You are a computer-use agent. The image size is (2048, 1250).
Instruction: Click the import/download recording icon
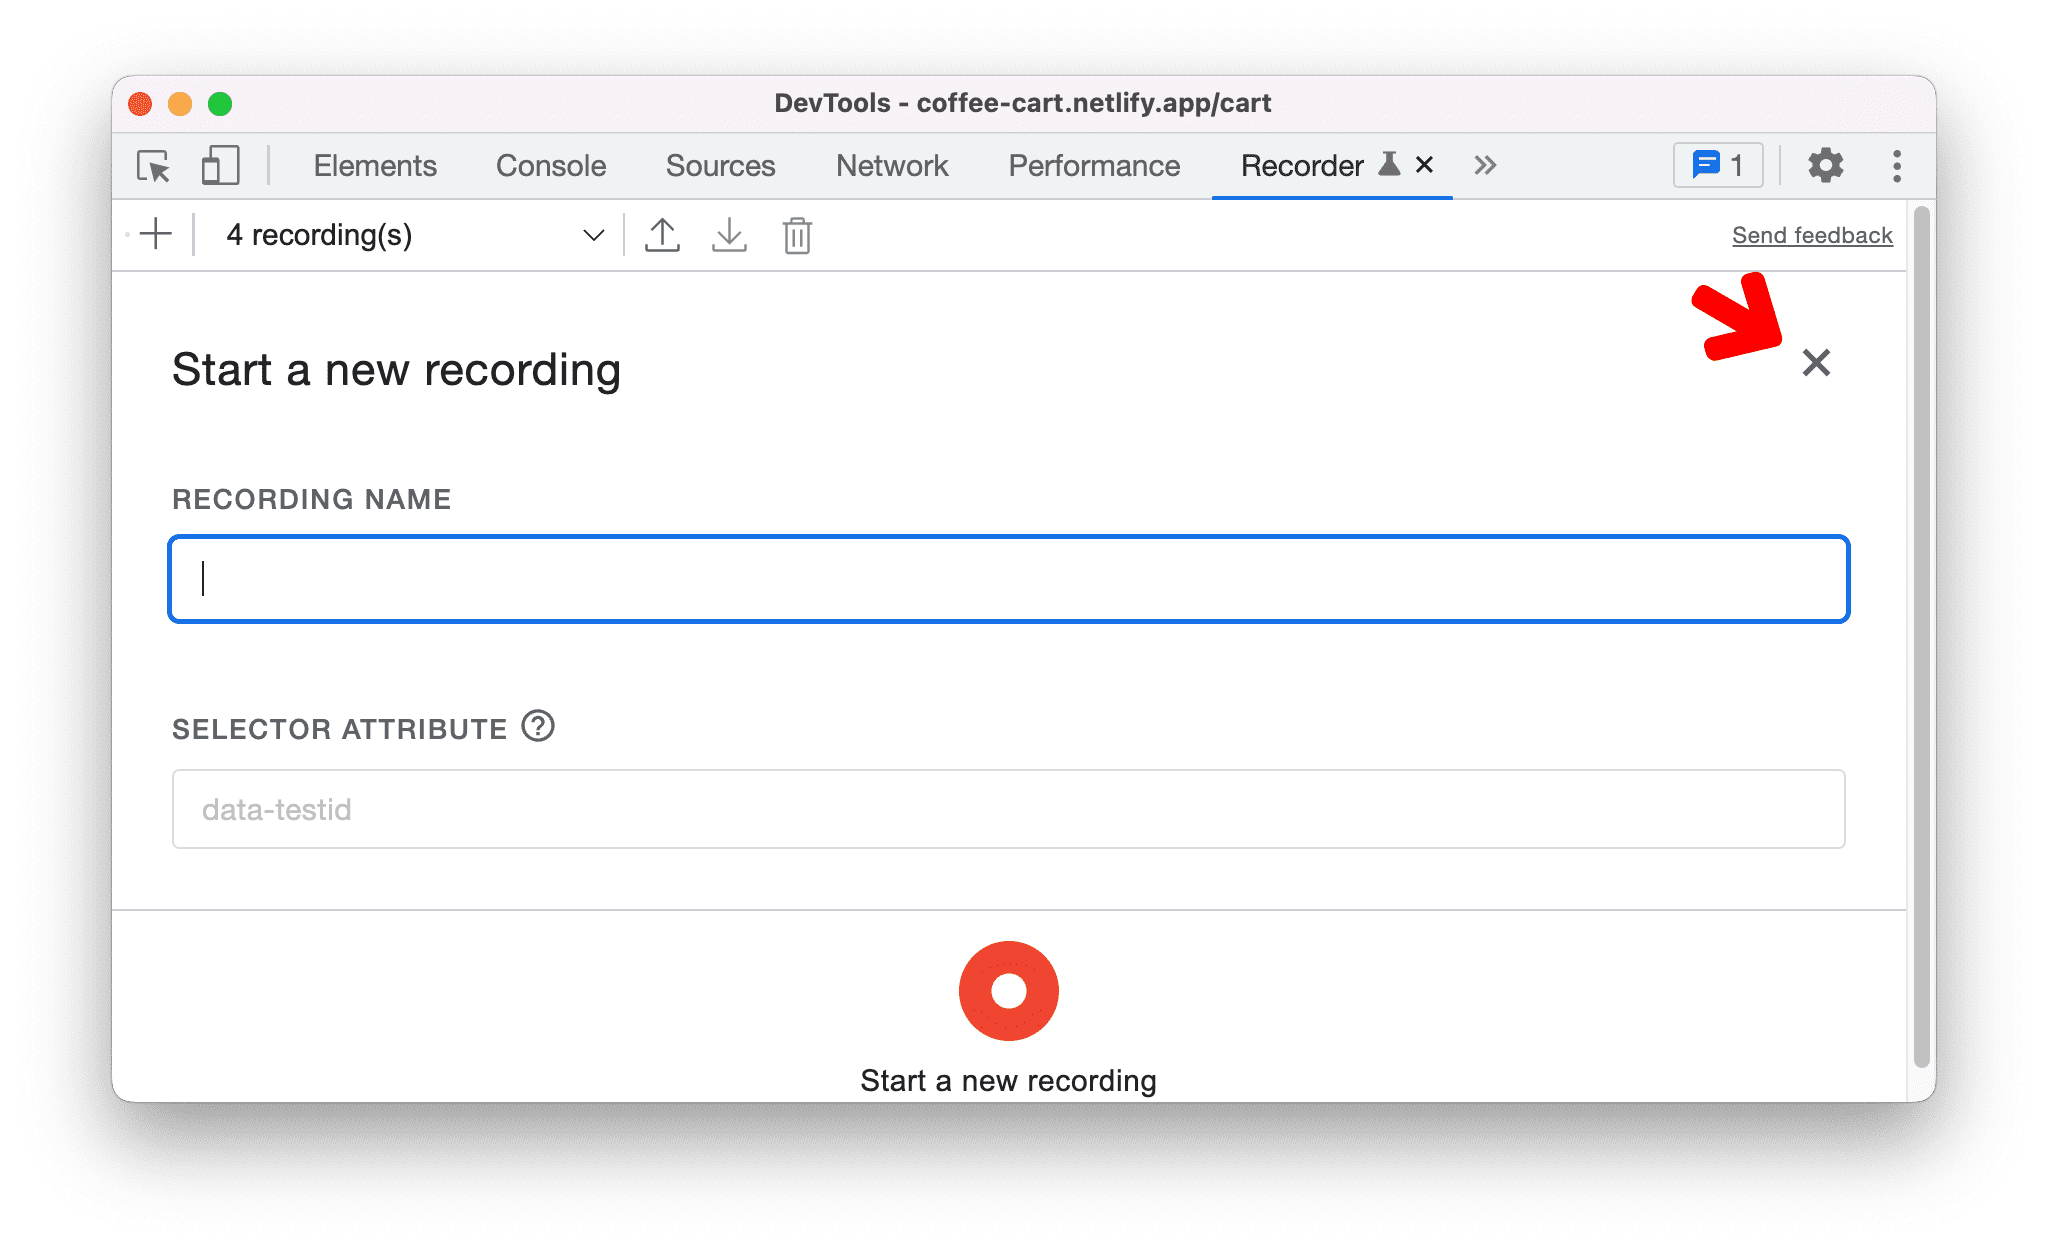(x=729, y=236)
